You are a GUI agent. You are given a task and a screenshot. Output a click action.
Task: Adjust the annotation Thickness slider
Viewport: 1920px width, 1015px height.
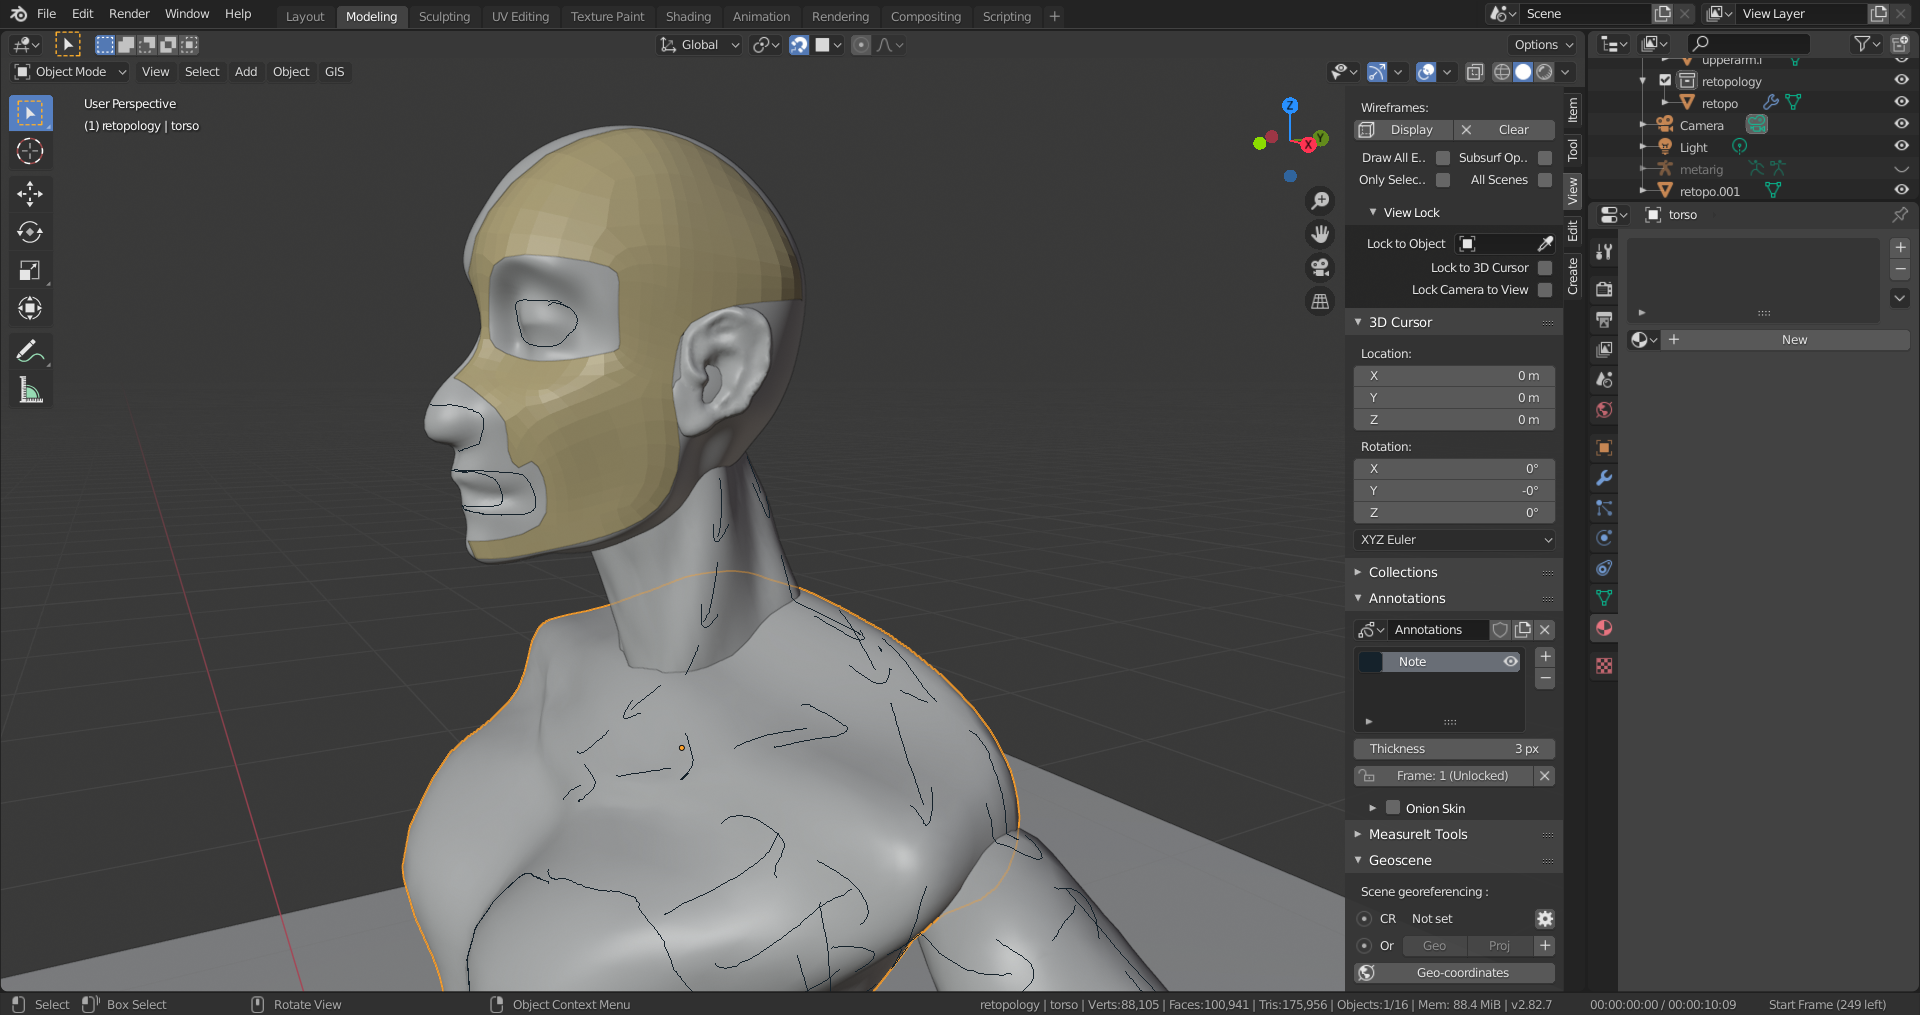(1454, 749)
